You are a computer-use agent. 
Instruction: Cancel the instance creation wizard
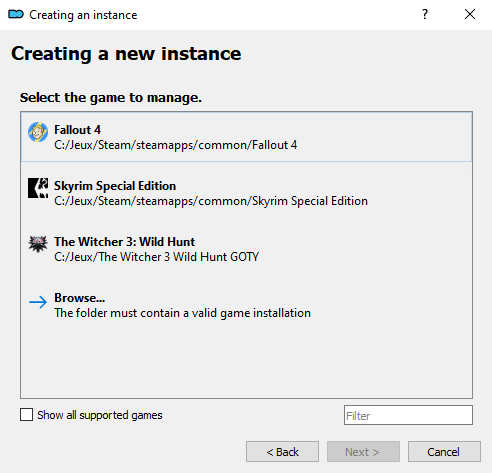point(444,452)
